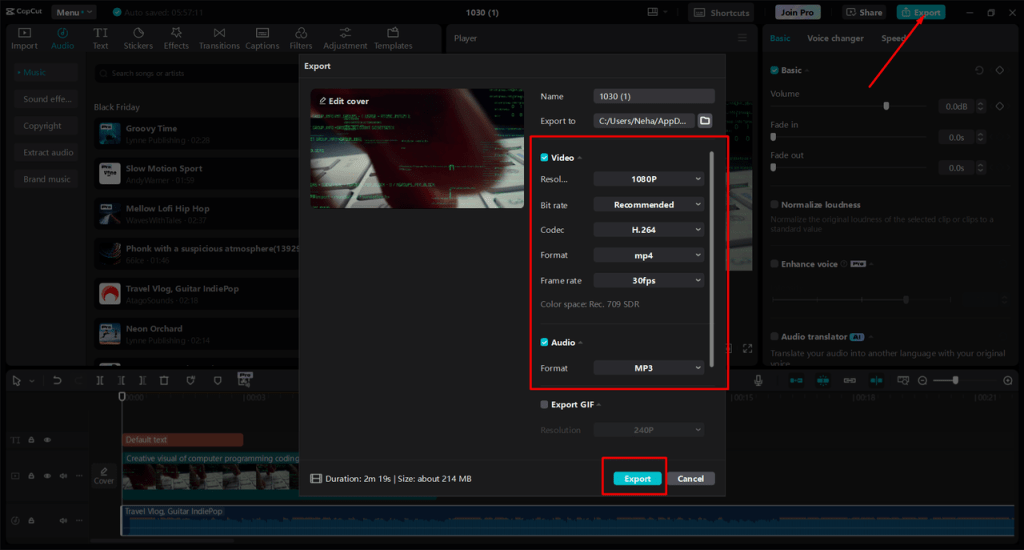The image size is (1024, 550).
Task: Select the Transitions icon in the toolbar
Action: pos(219,34)
